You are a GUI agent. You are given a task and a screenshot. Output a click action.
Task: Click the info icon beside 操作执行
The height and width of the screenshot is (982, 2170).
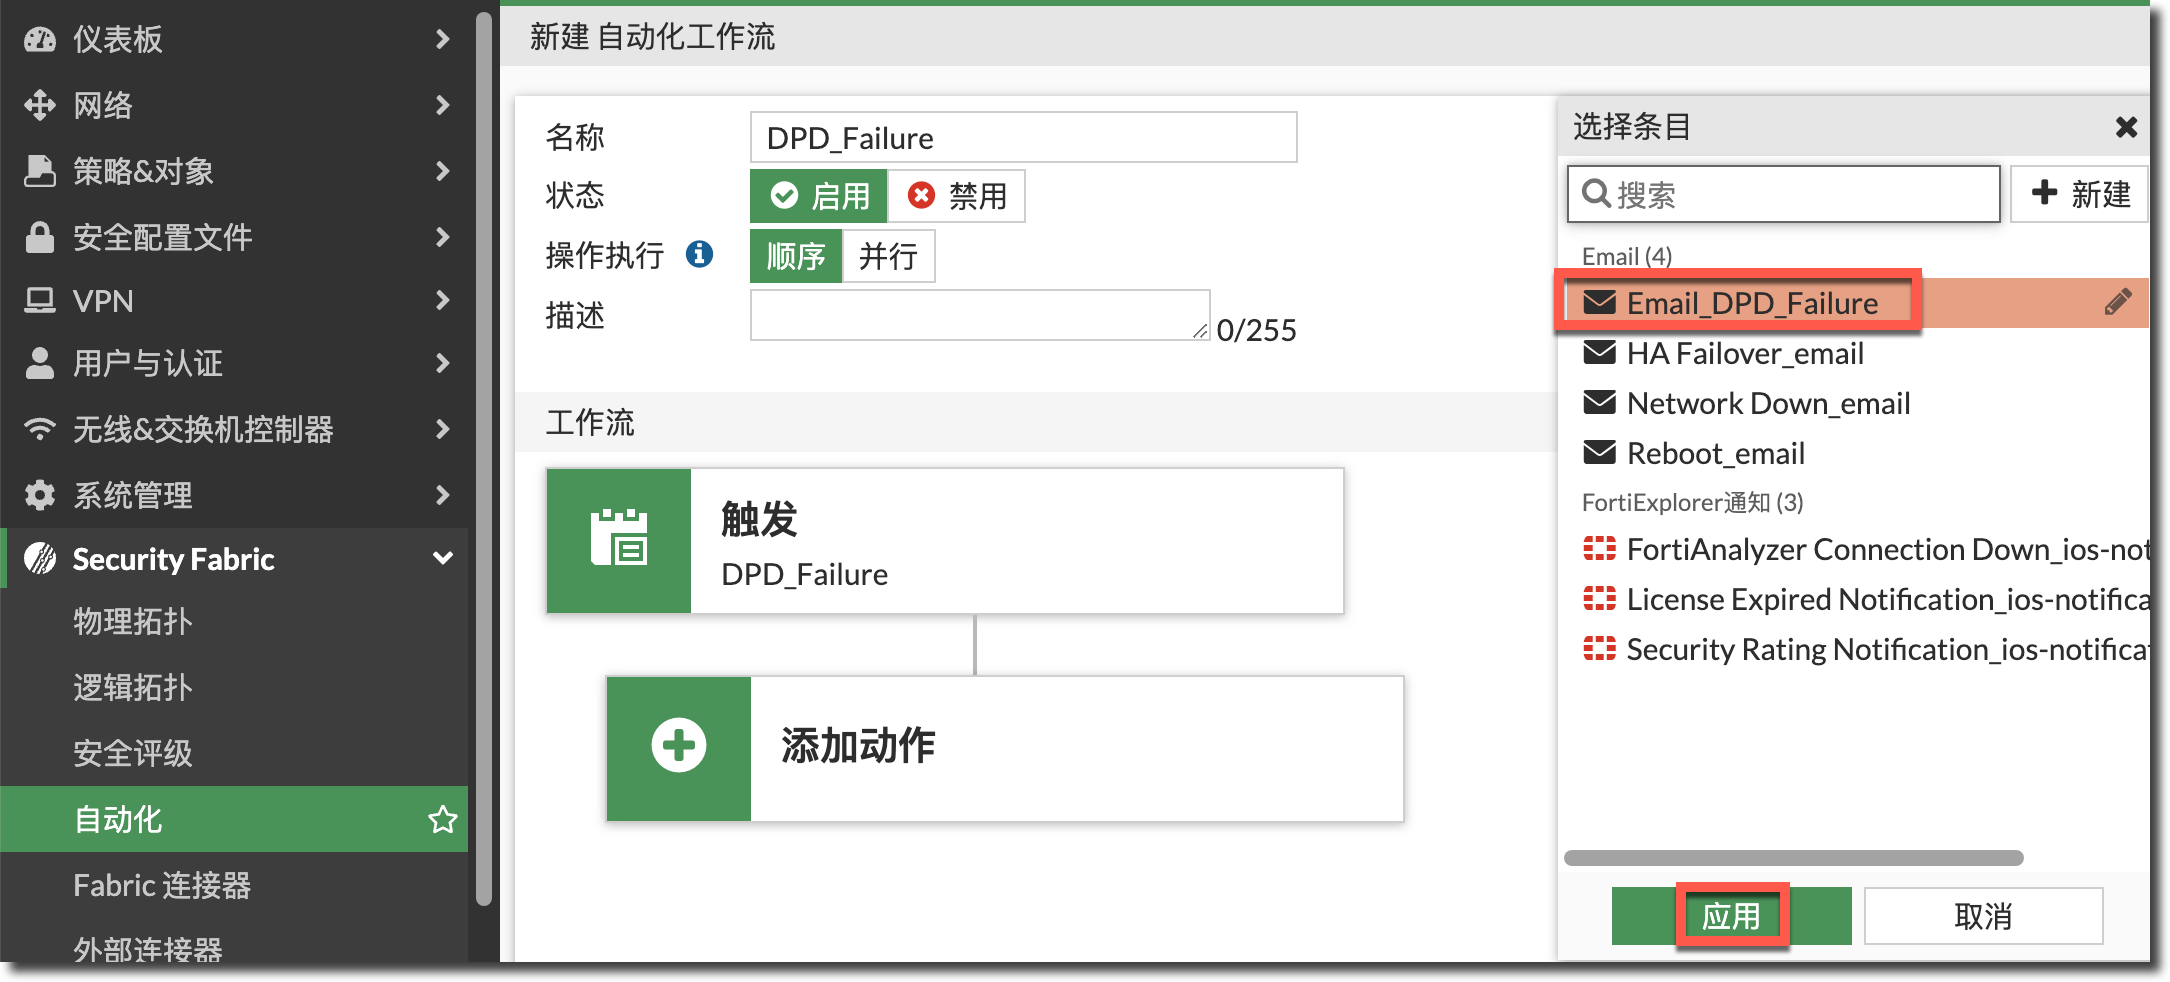[700, 255]
